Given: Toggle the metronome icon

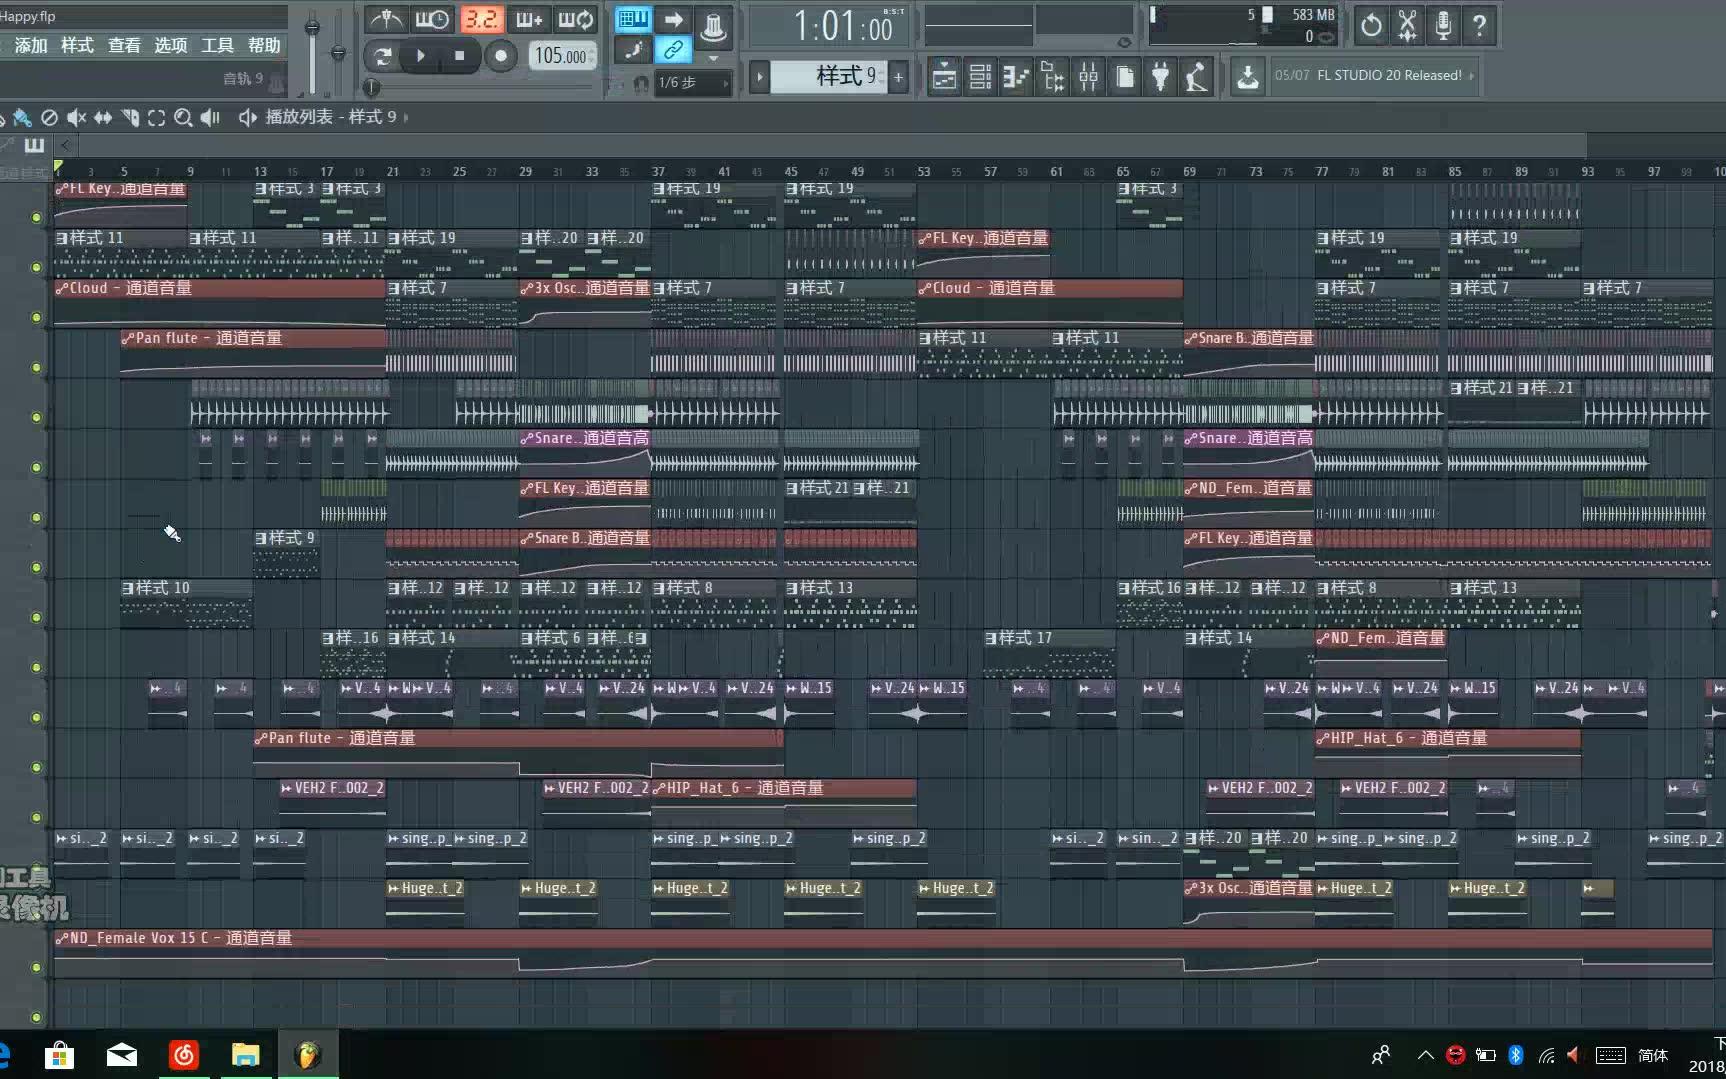Looking at the screenshot, I should [x=386, y=19].
